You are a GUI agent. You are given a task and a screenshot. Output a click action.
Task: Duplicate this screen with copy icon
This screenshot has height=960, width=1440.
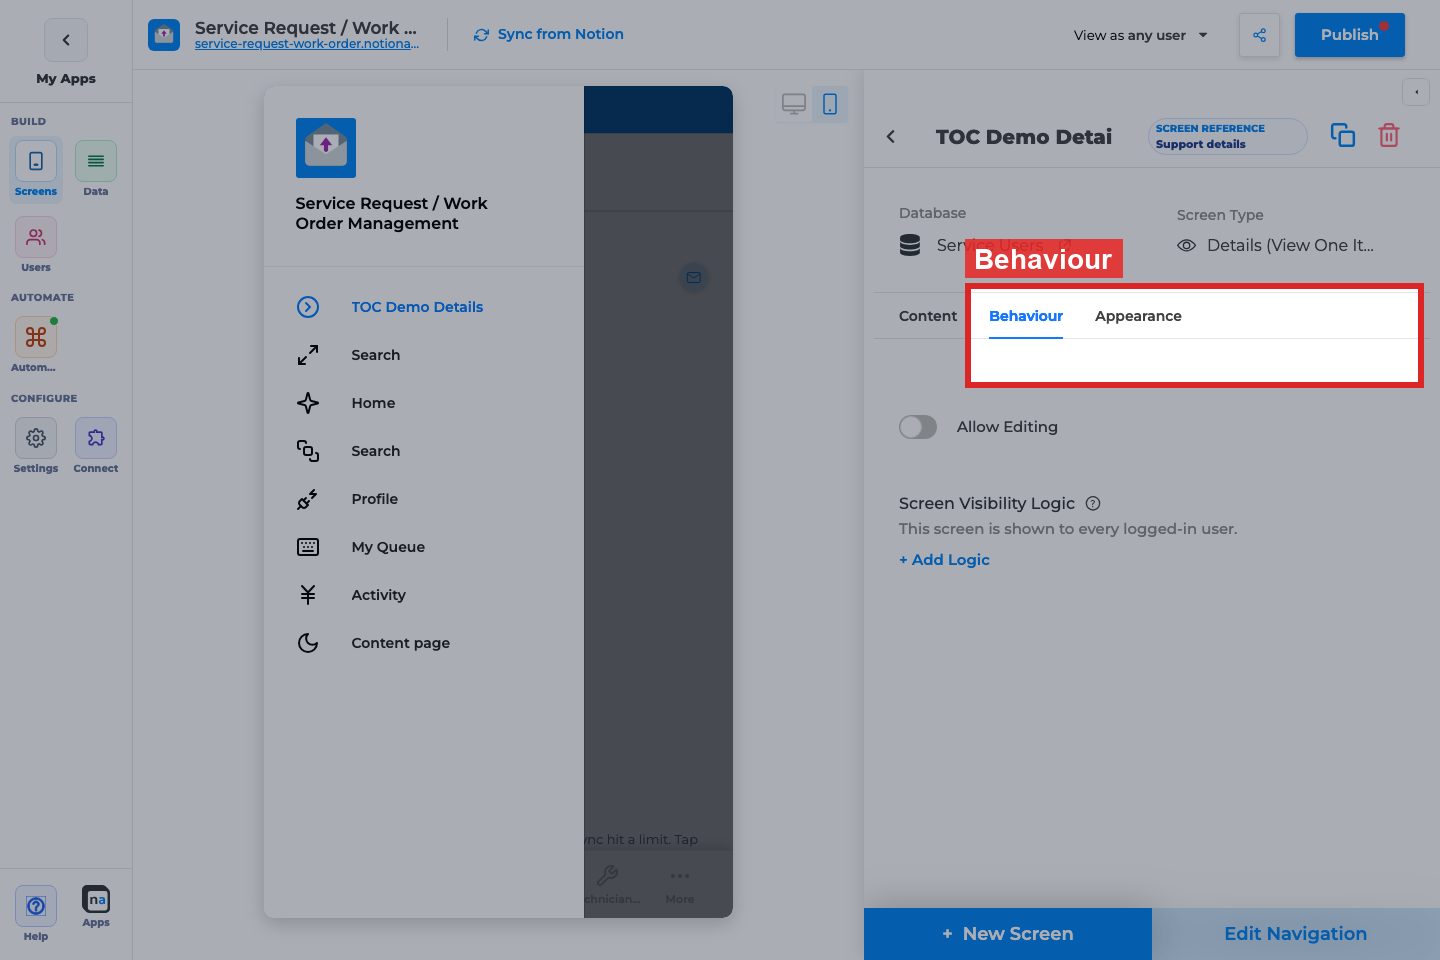(x=1343, y=135)
